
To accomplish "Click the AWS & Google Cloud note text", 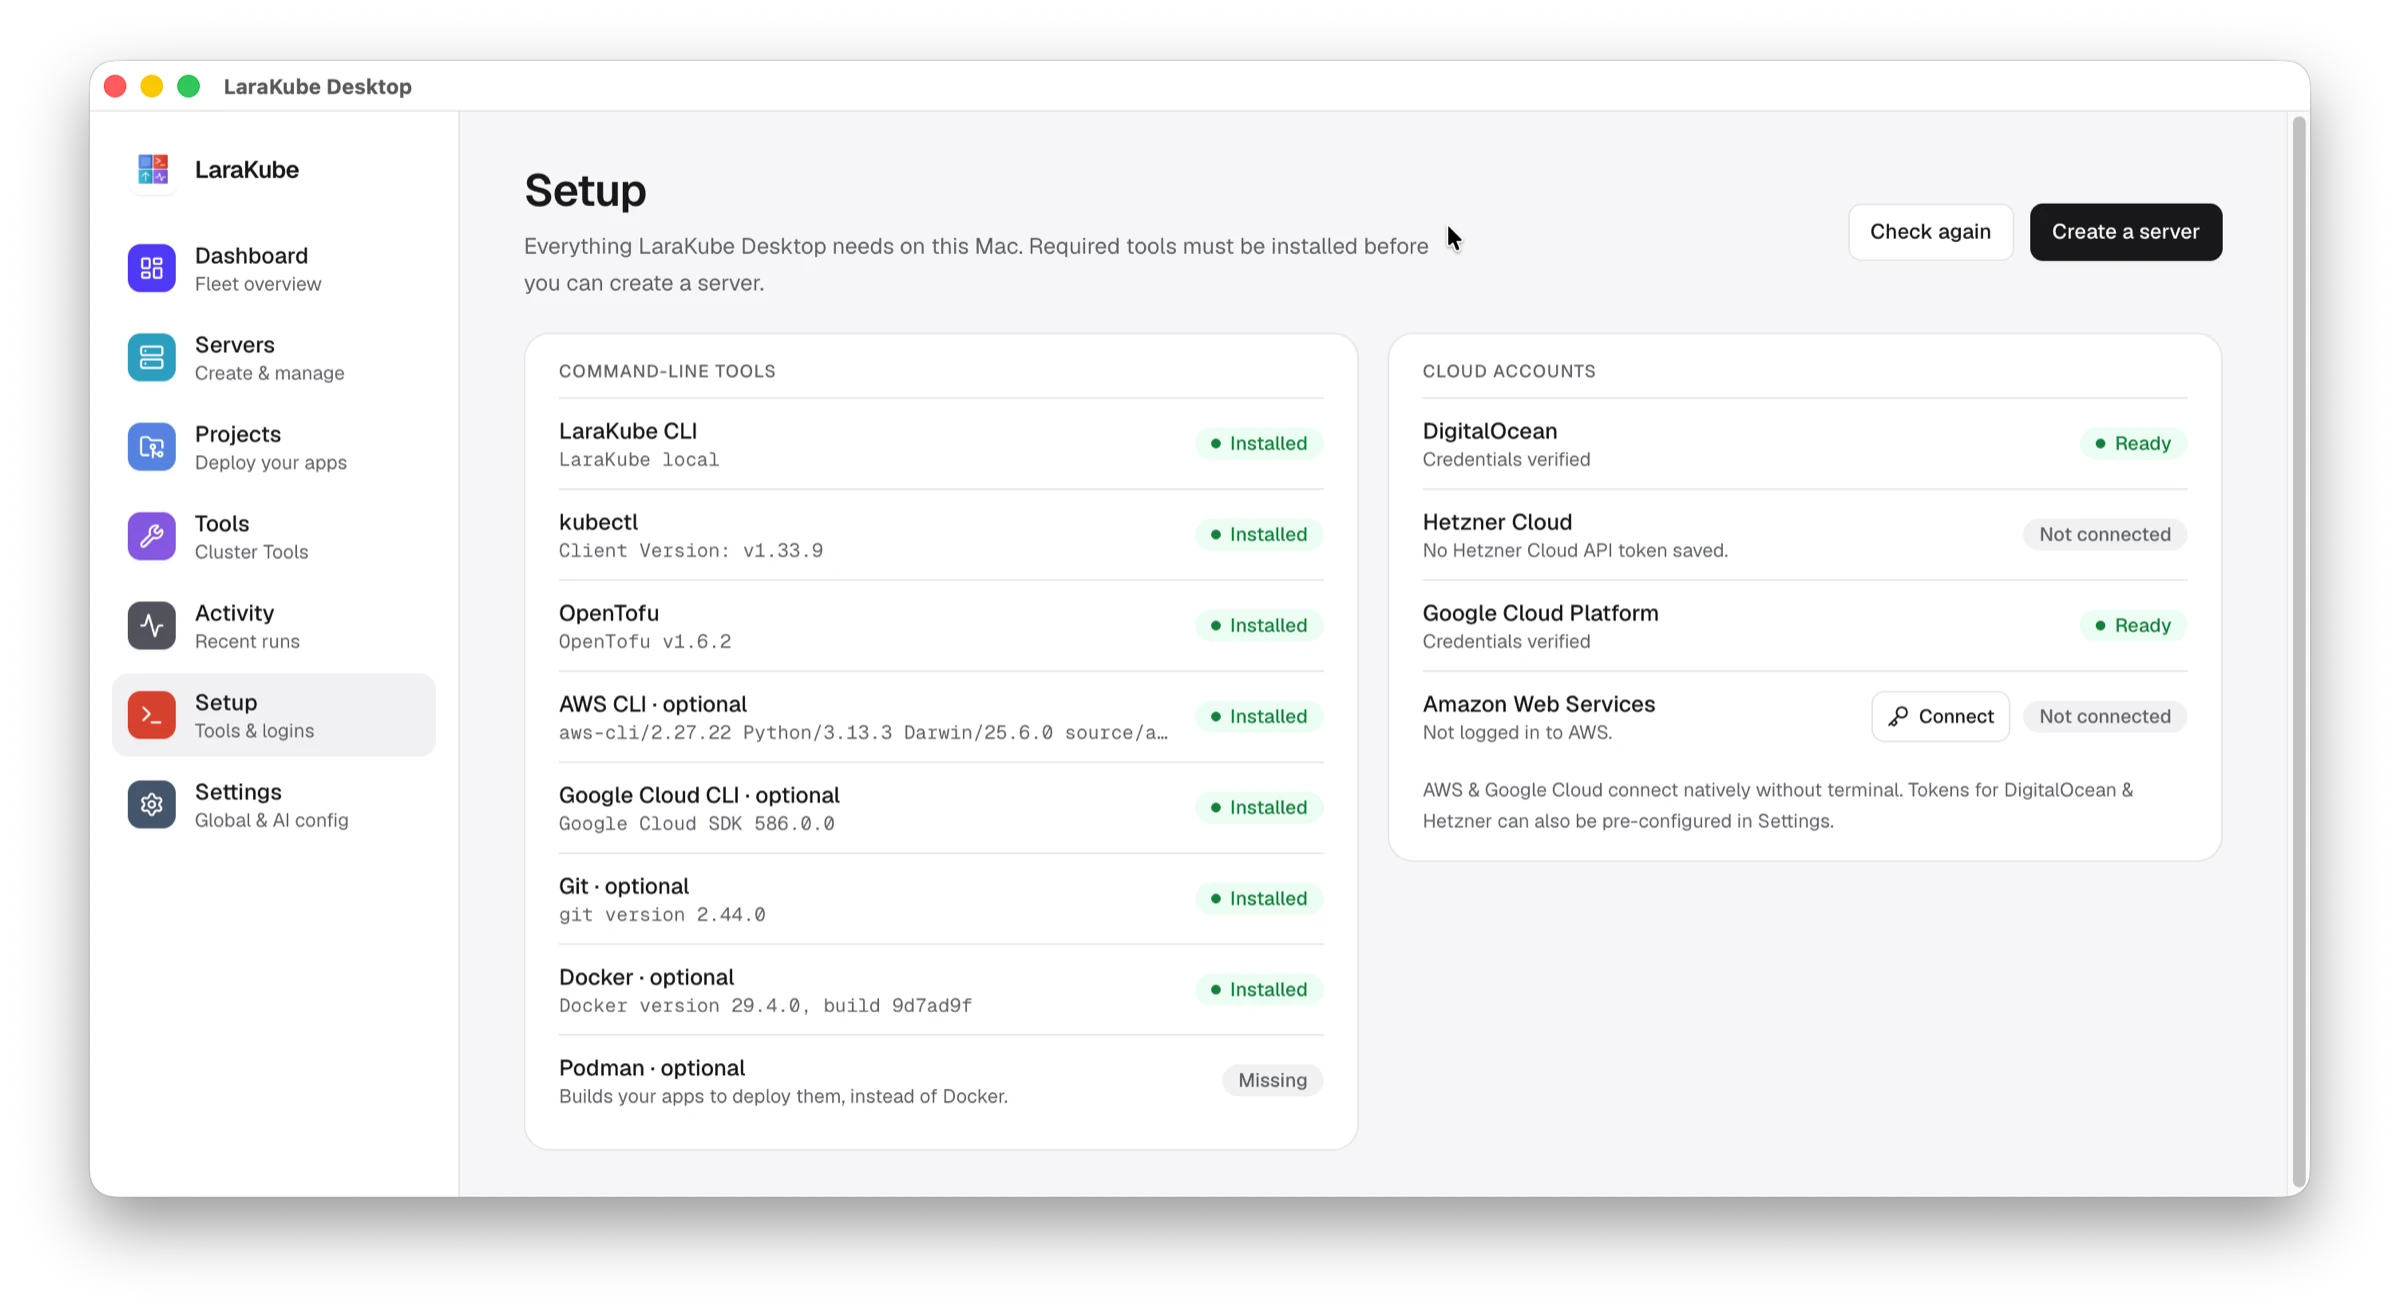I will (1778, 805).
